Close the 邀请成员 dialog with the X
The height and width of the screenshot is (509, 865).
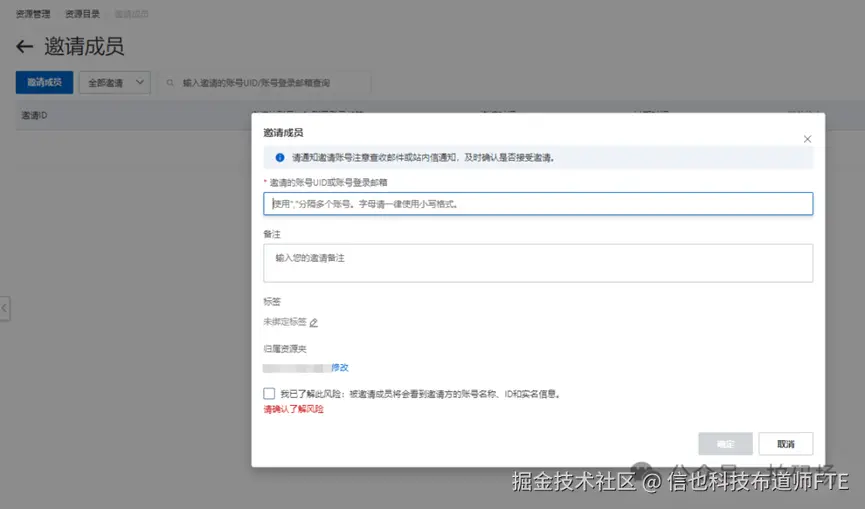(807, 139)
